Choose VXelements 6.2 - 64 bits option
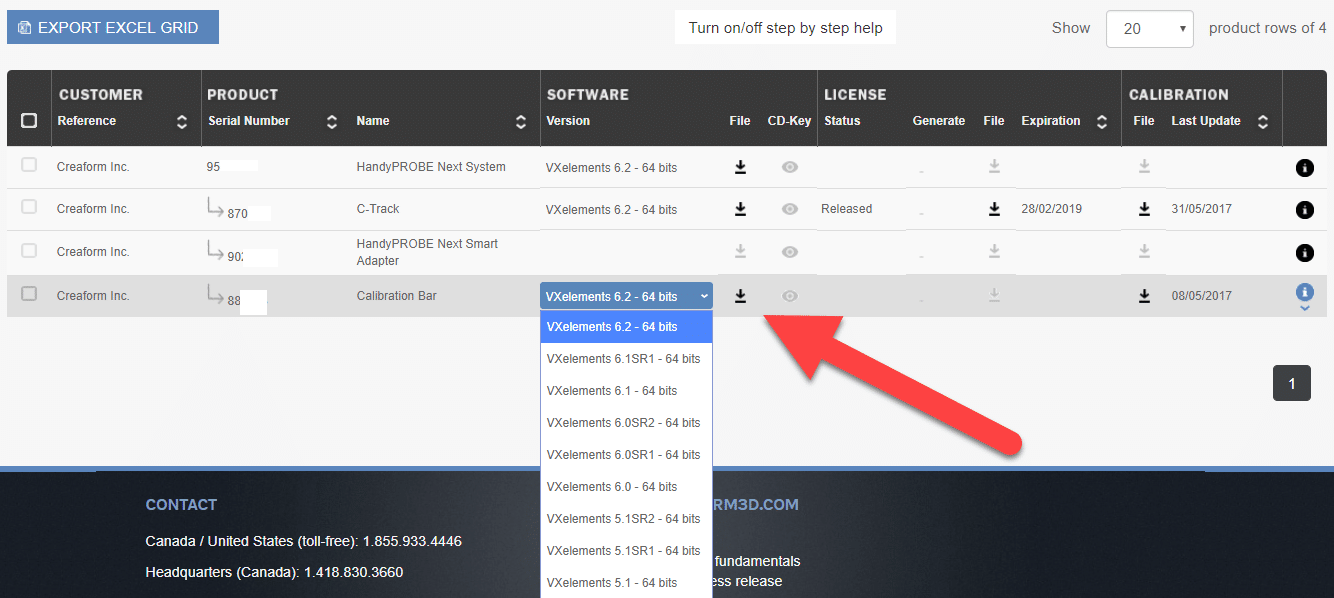This screenshot has height=598, width=1334. 627,327
